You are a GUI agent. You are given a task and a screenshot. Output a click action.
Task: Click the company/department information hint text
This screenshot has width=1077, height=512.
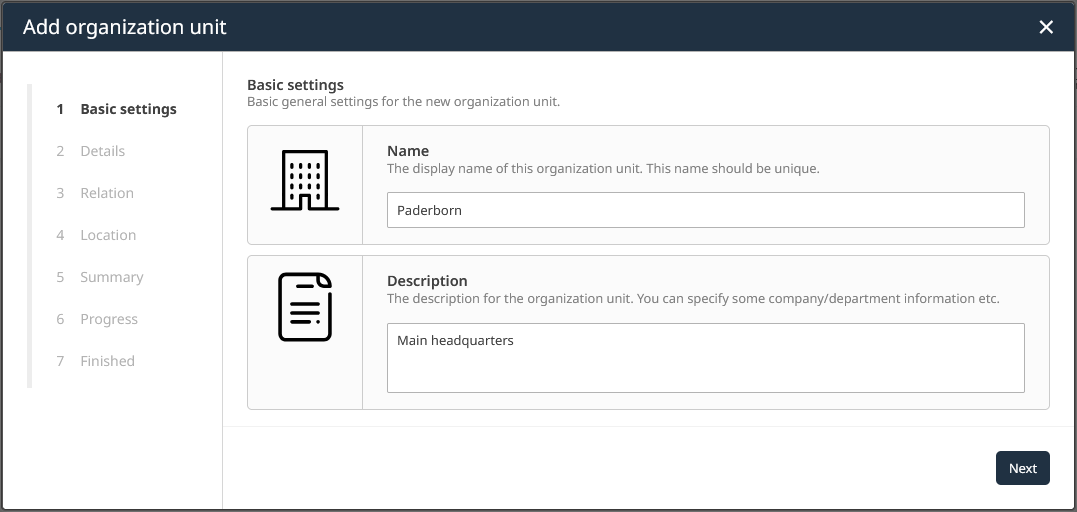[x=692, y=299]
